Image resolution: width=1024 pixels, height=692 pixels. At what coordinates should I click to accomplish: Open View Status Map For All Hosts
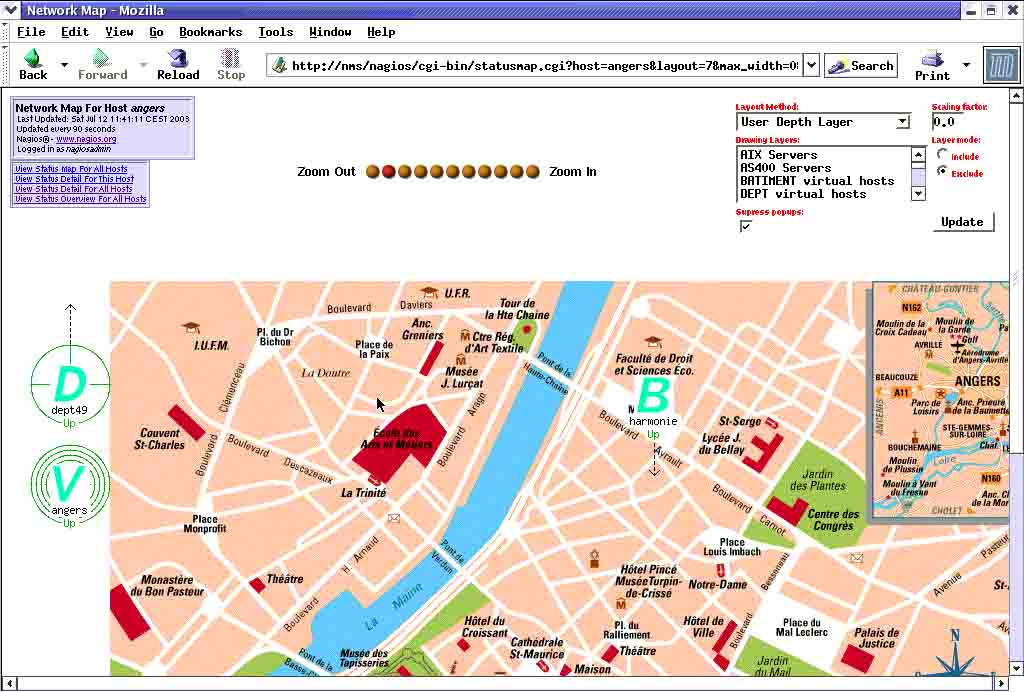[x=71, y=169]
